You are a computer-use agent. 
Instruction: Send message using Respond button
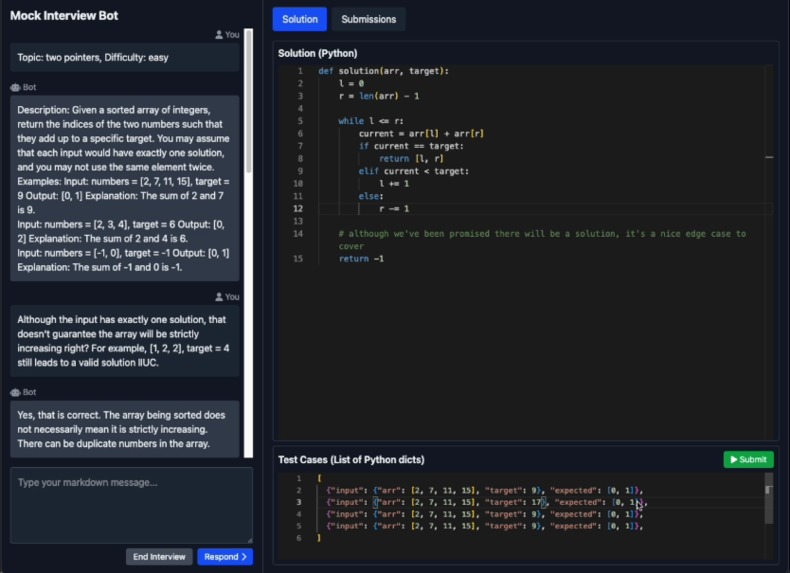click(x=225, y=557)
